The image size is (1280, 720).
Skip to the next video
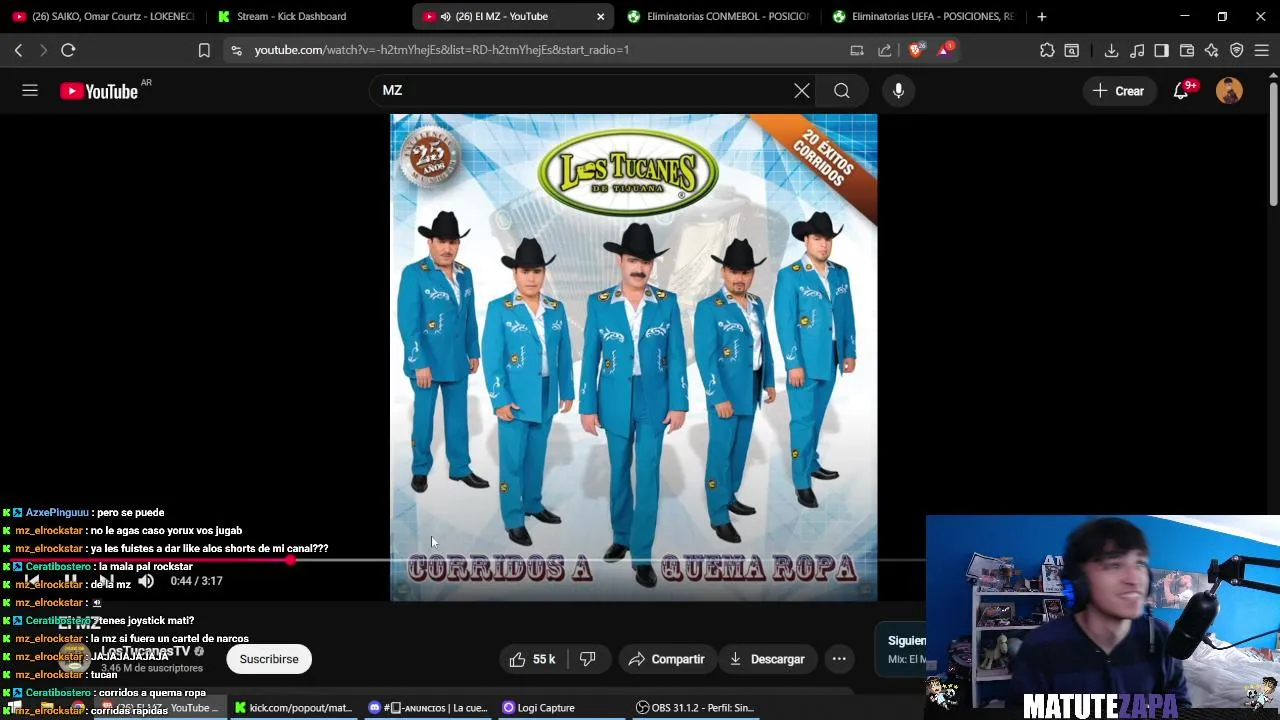coord(107,581)
